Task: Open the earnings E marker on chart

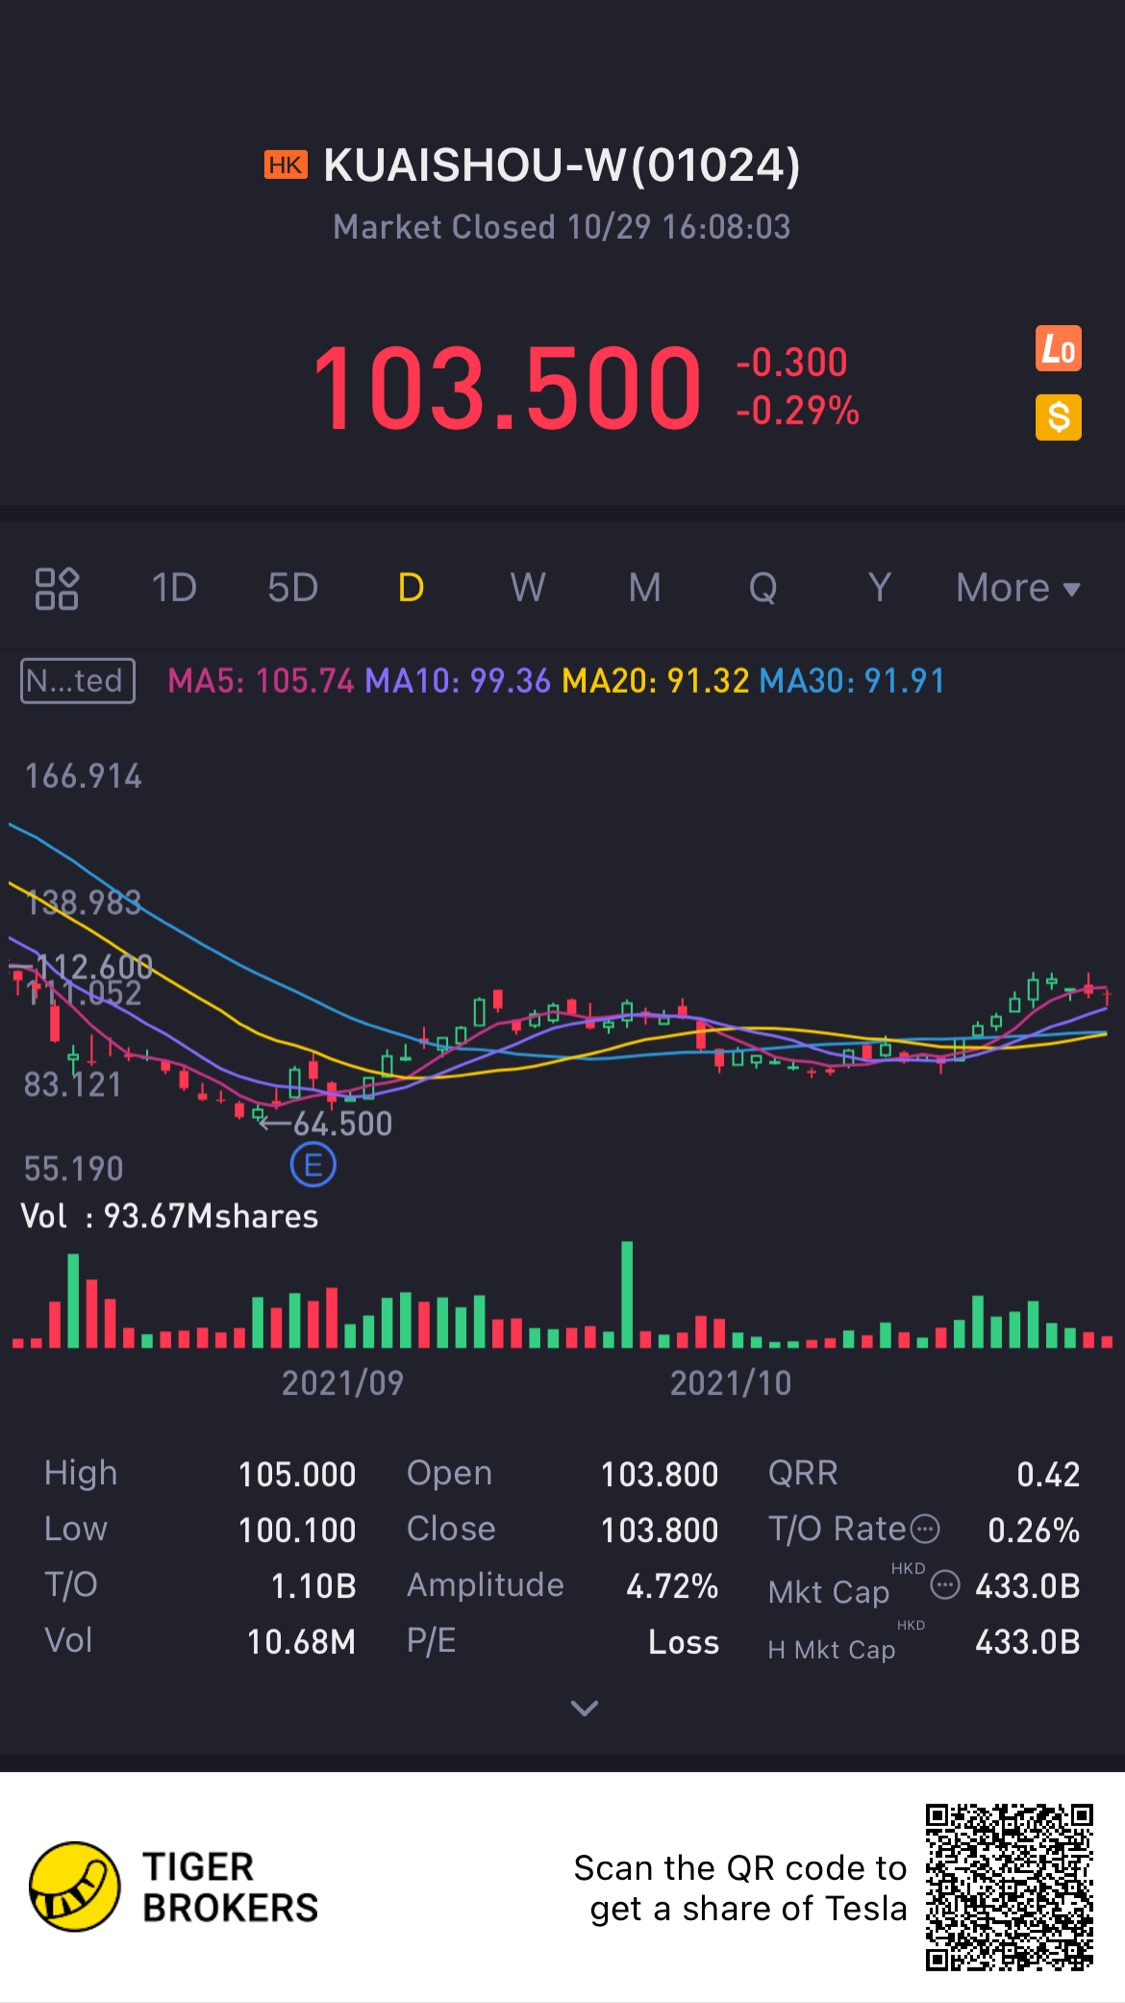Action: point(313,1165)
